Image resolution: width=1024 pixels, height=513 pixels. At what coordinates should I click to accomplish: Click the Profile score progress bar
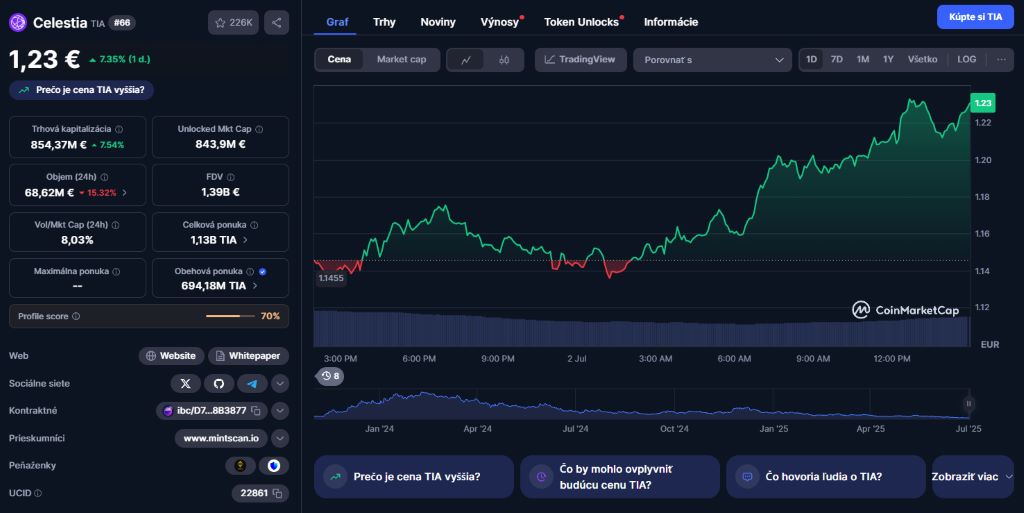[230, 317]
